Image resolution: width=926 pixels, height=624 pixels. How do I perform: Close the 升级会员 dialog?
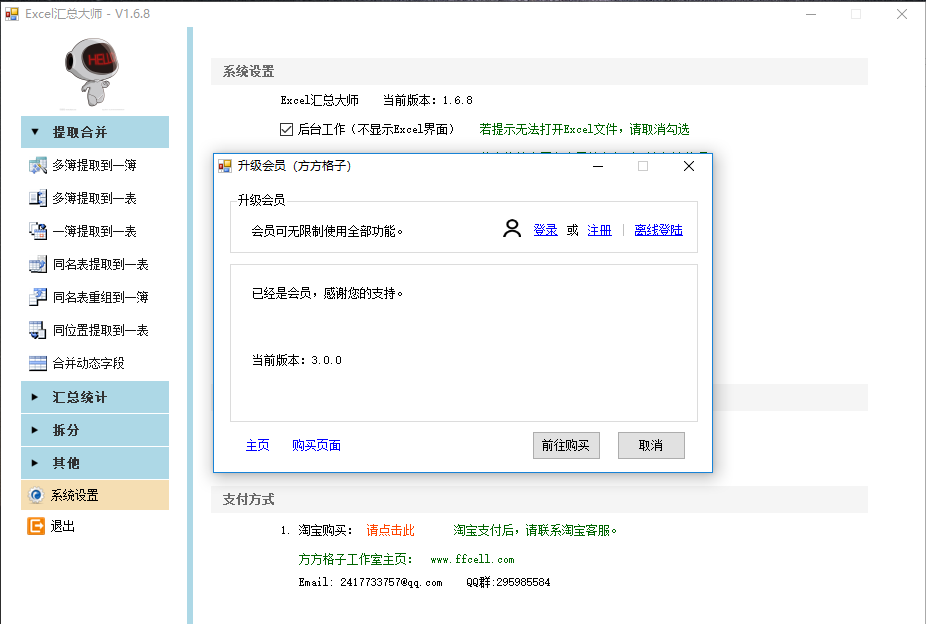(689, 166)
